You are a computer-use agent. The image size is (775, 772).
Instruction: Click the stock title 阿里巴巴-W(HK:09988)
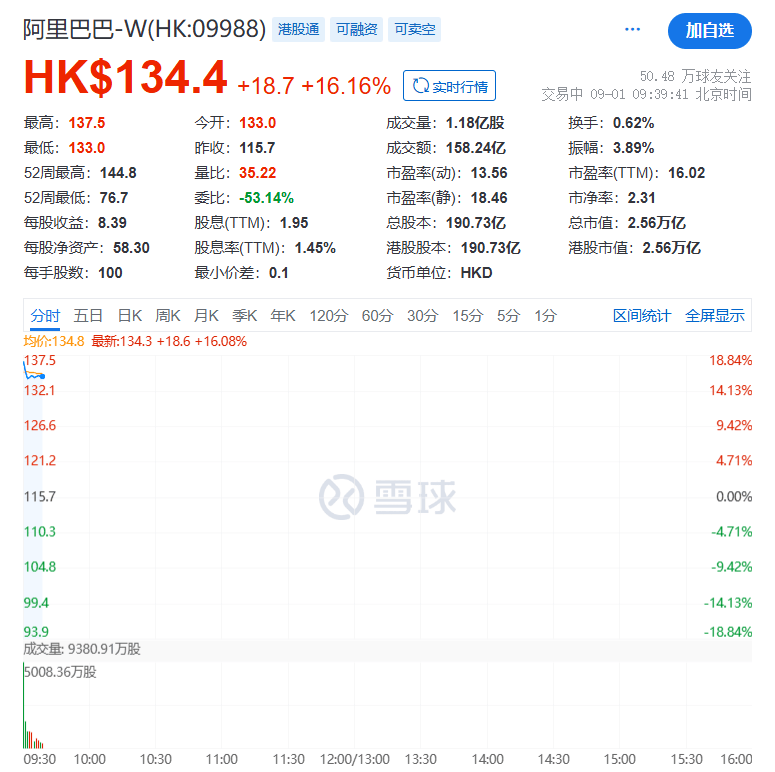pos(144,29)
